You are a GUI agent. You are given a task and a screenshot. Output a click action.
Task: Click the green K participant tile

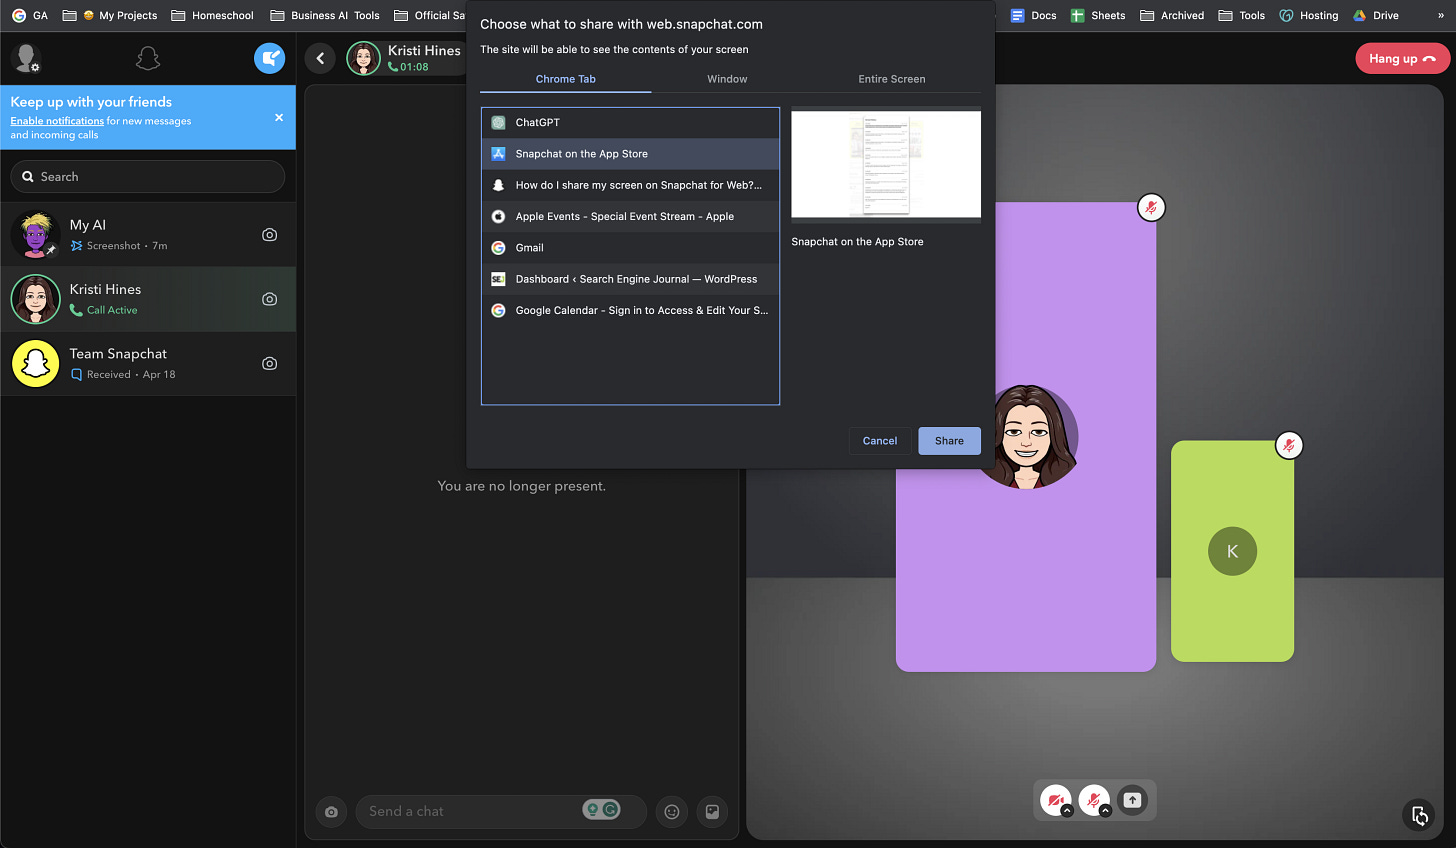coord(1232,551)
